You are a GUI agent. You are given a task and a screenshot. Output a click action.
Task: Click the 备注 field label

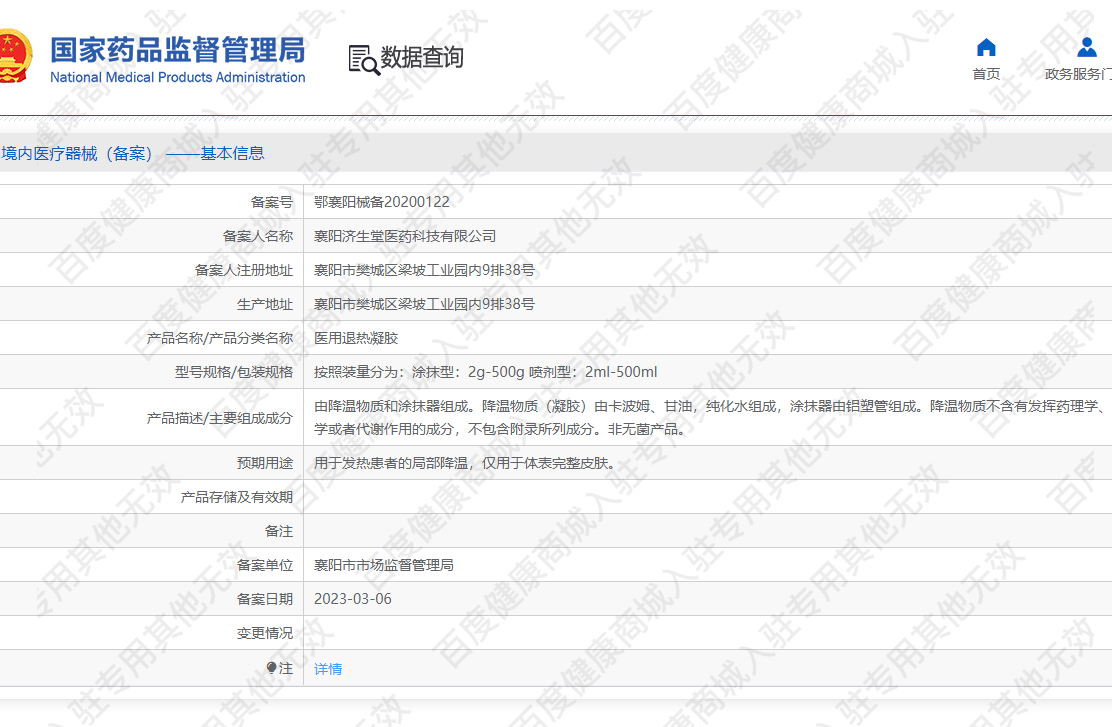(x=279, y=531)
